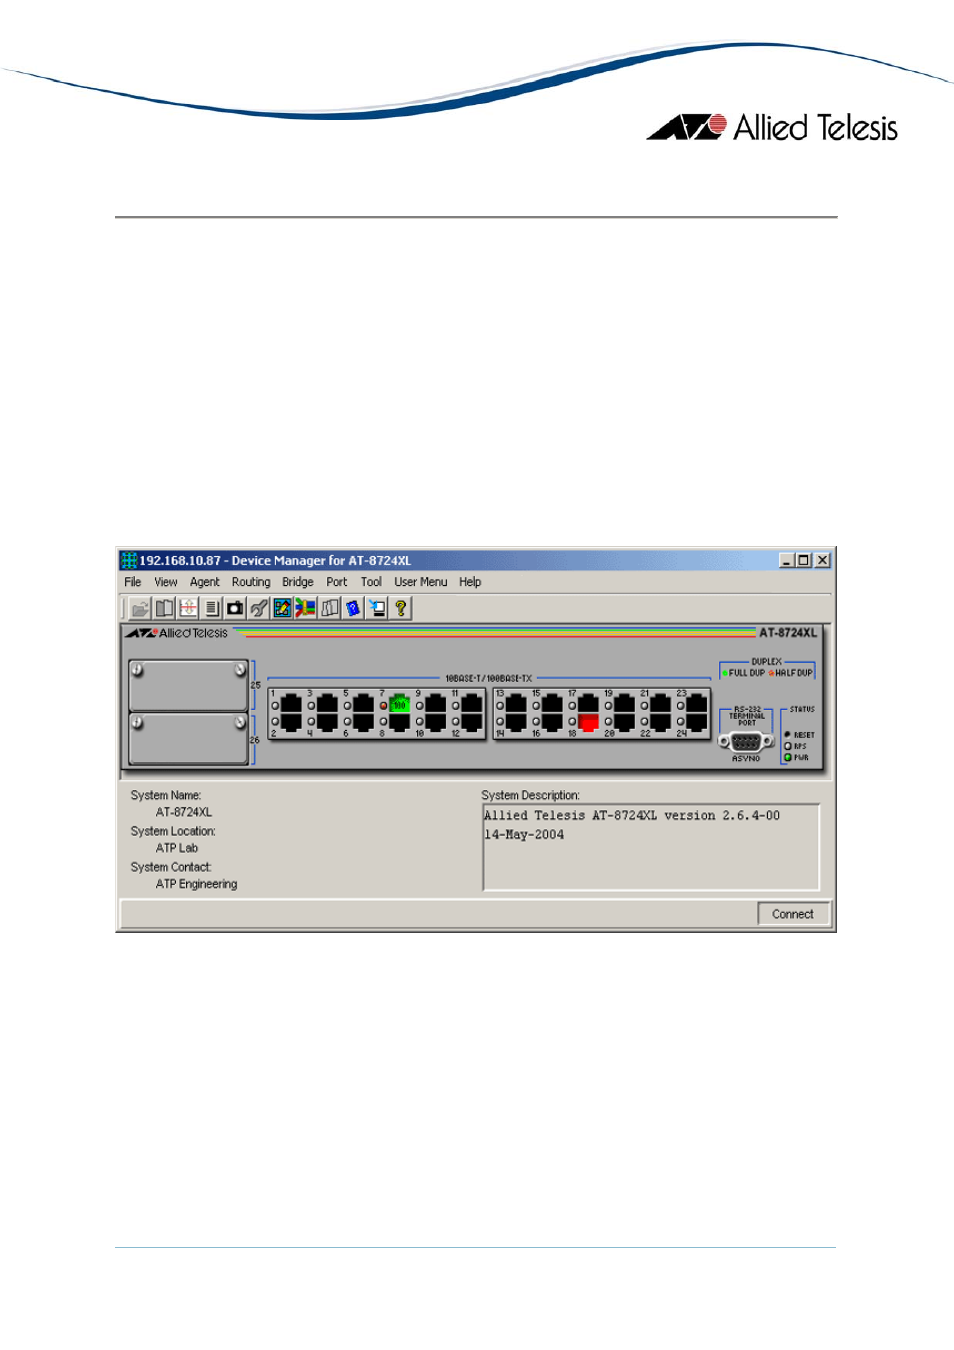This screenshot has height=1350, width=954.
Task: Click inside the System Description text box
Action: (651, 847)
